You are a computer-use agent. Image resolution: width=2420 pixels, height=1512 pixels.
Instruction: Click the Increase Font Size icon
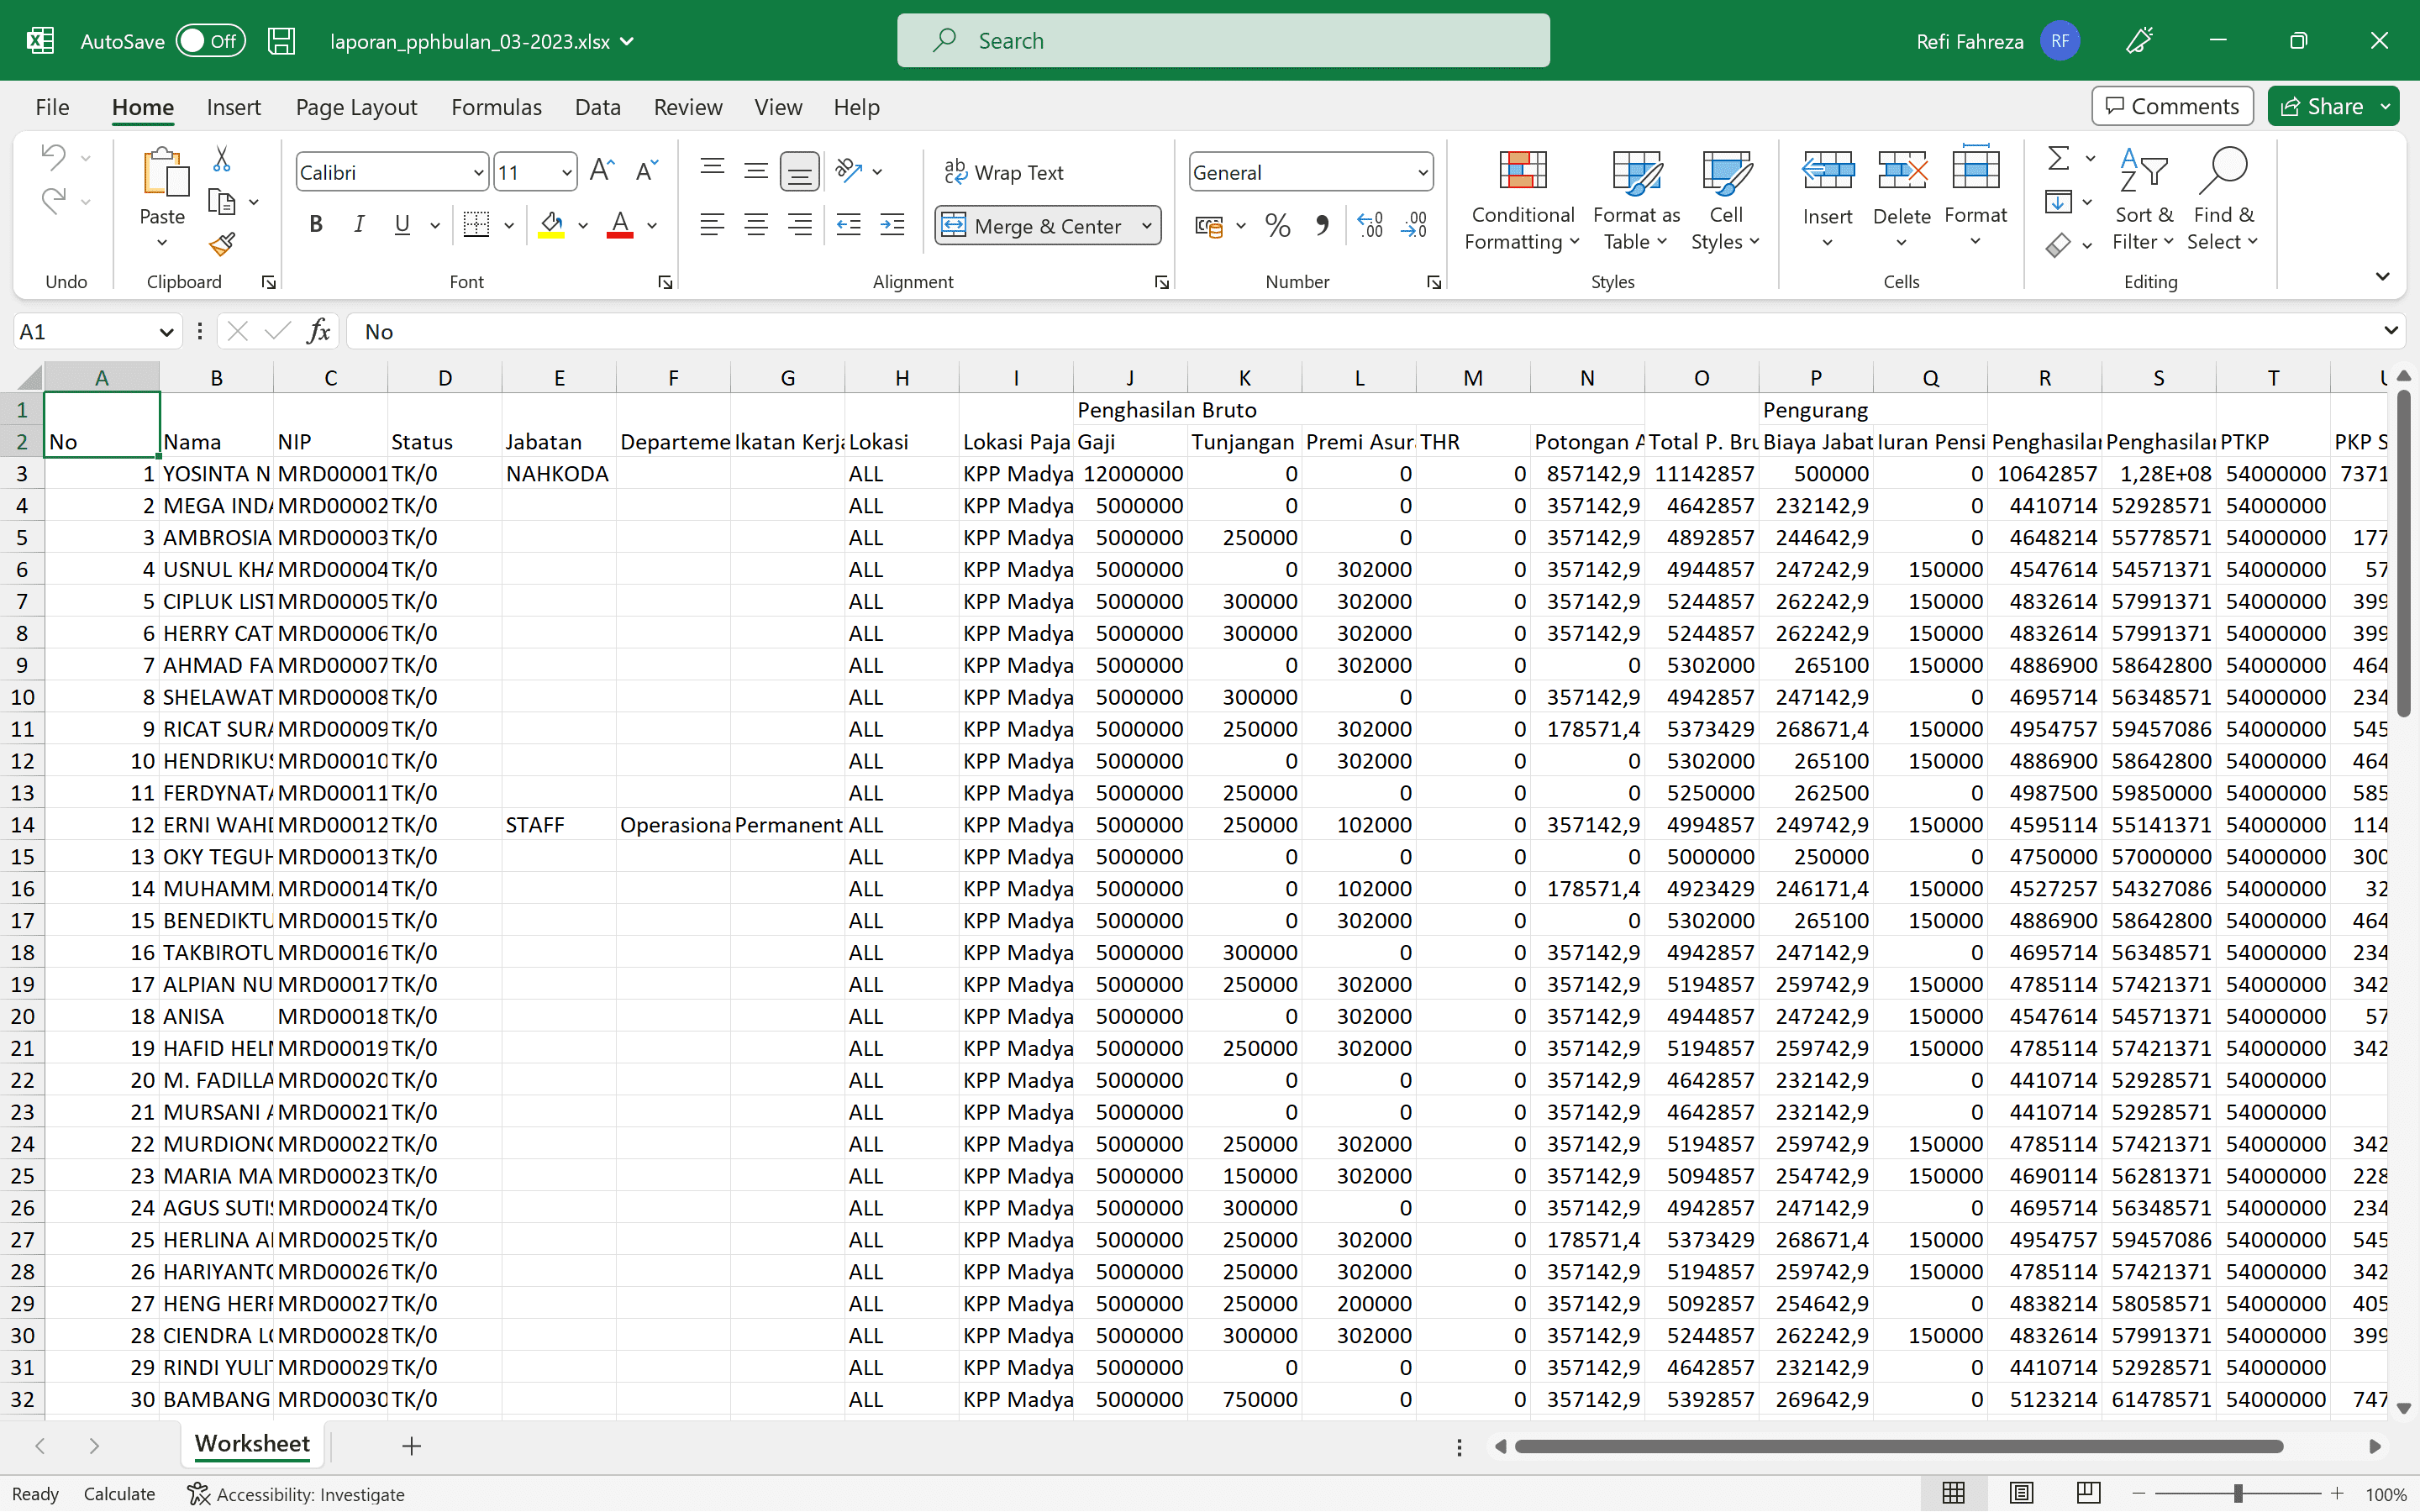pos(601,171)
